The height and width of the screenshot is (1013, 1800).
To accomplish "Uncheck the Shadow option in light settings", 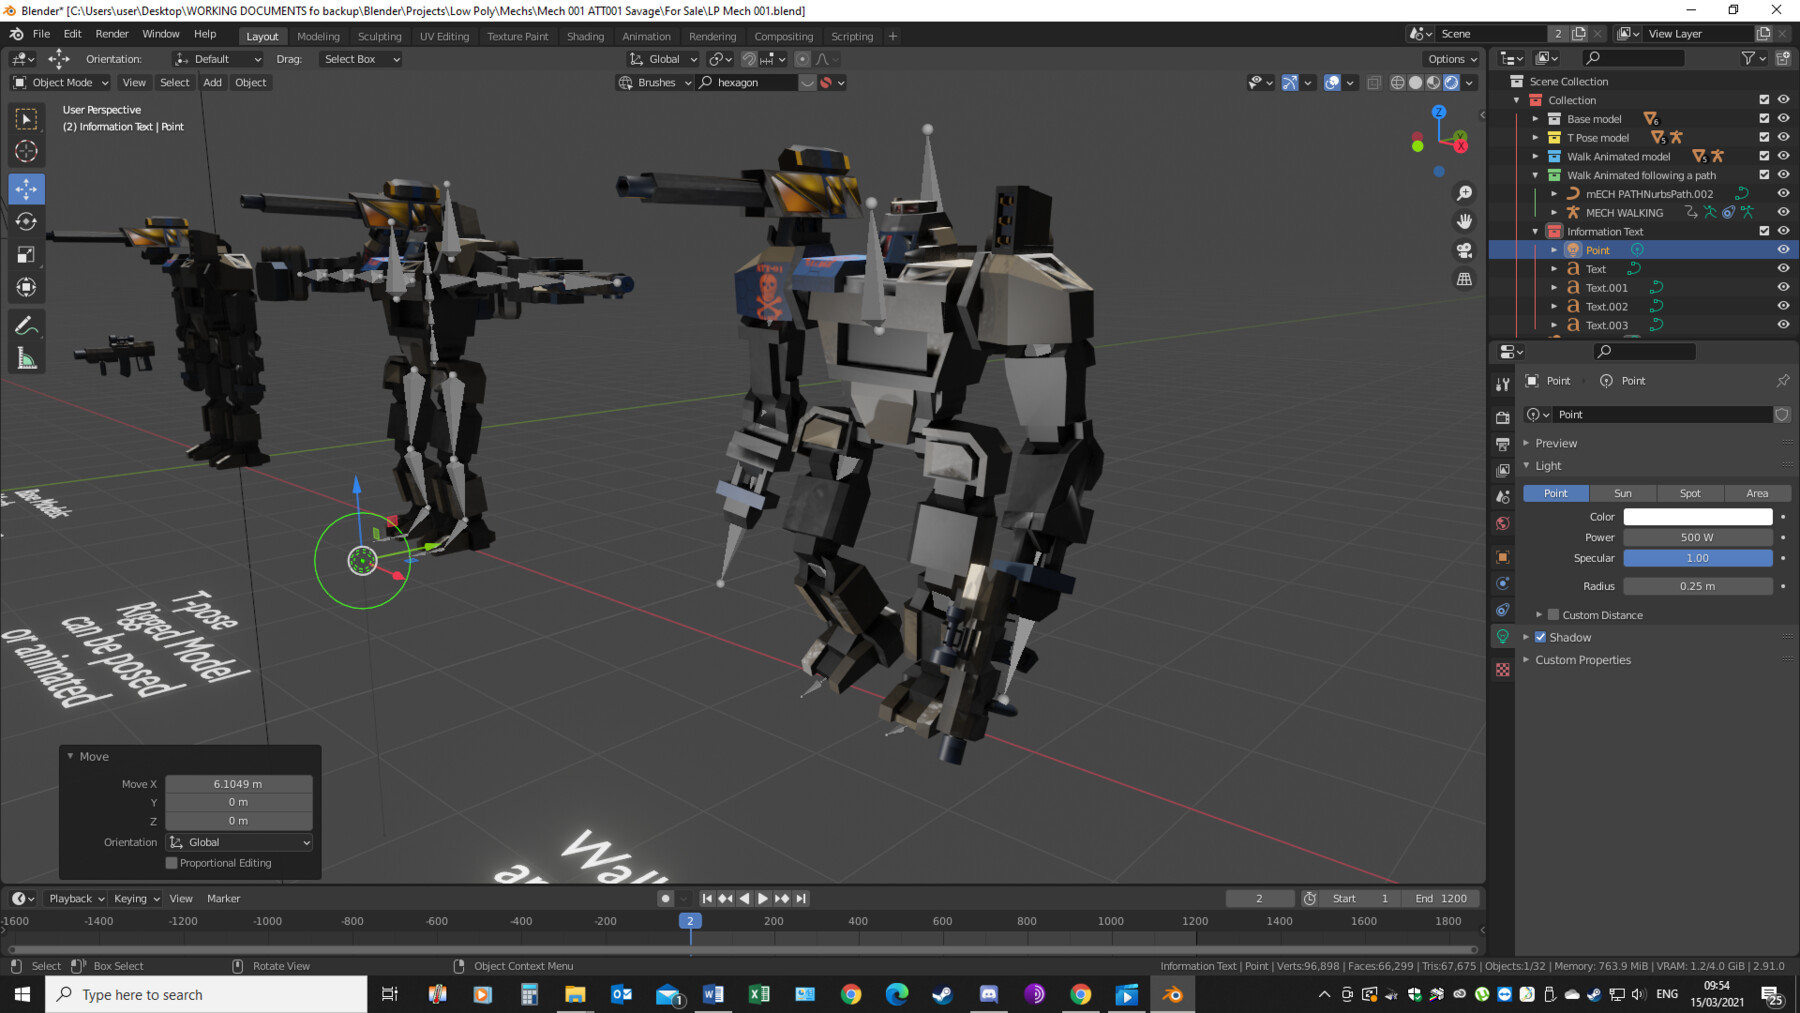I will [1540, 637].
